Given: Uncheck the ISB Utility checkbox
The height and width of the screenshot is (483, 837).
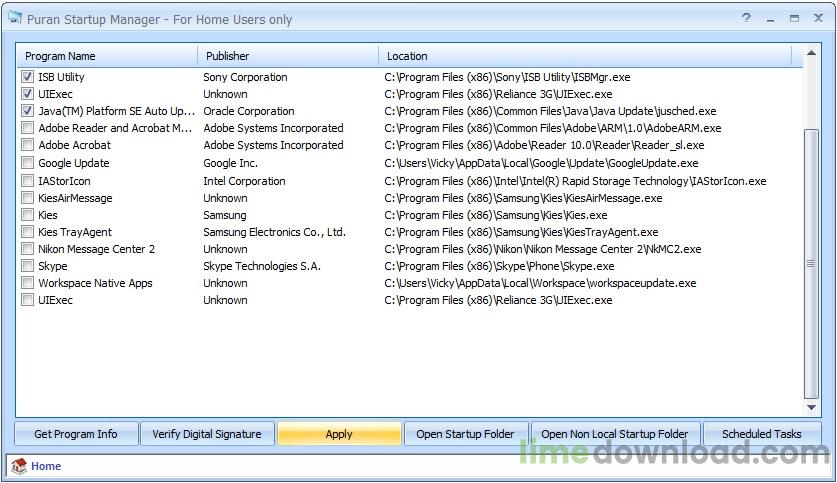Looking at the screenshot, I should click(27, 77).
